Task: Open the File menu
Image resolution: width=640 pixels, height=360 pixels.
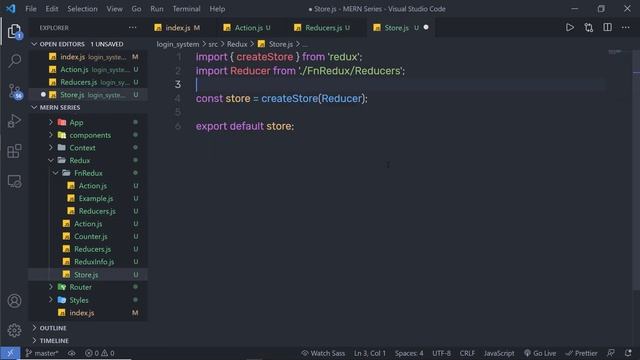Action: coord(31,9)
